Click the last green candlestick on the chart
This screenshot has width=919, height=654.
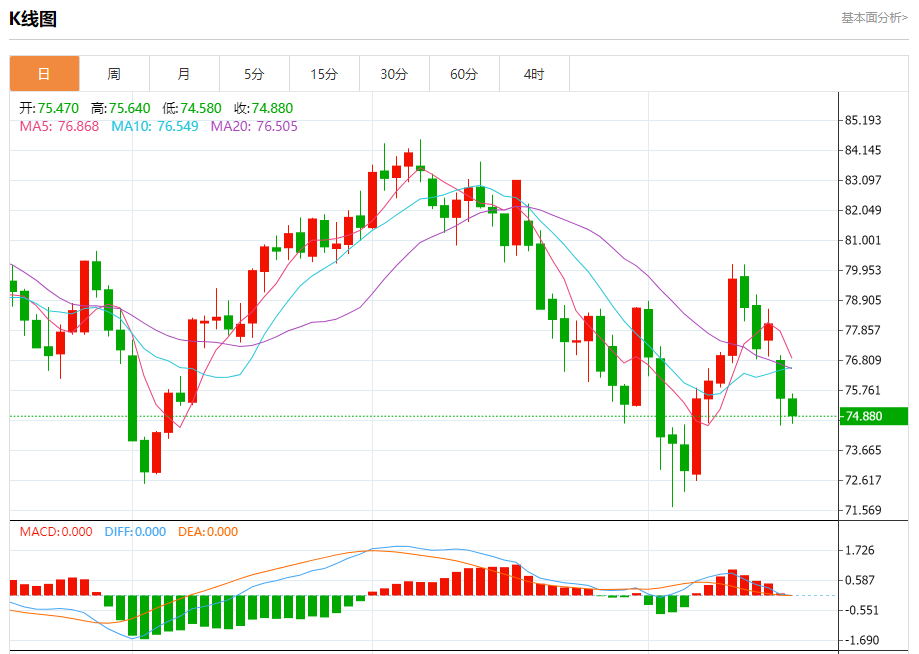tap(793, 407)
